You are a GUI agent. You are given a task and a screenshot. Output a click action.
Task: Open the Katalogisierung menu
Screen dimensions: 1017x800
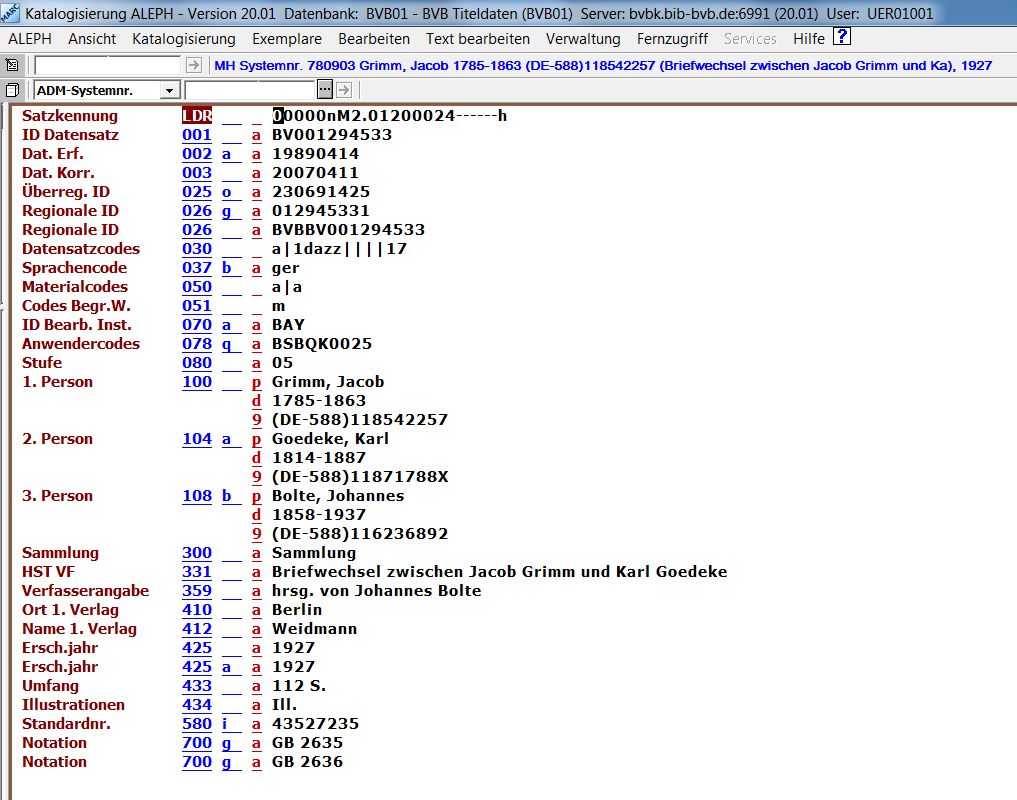(x=184, y=39)
